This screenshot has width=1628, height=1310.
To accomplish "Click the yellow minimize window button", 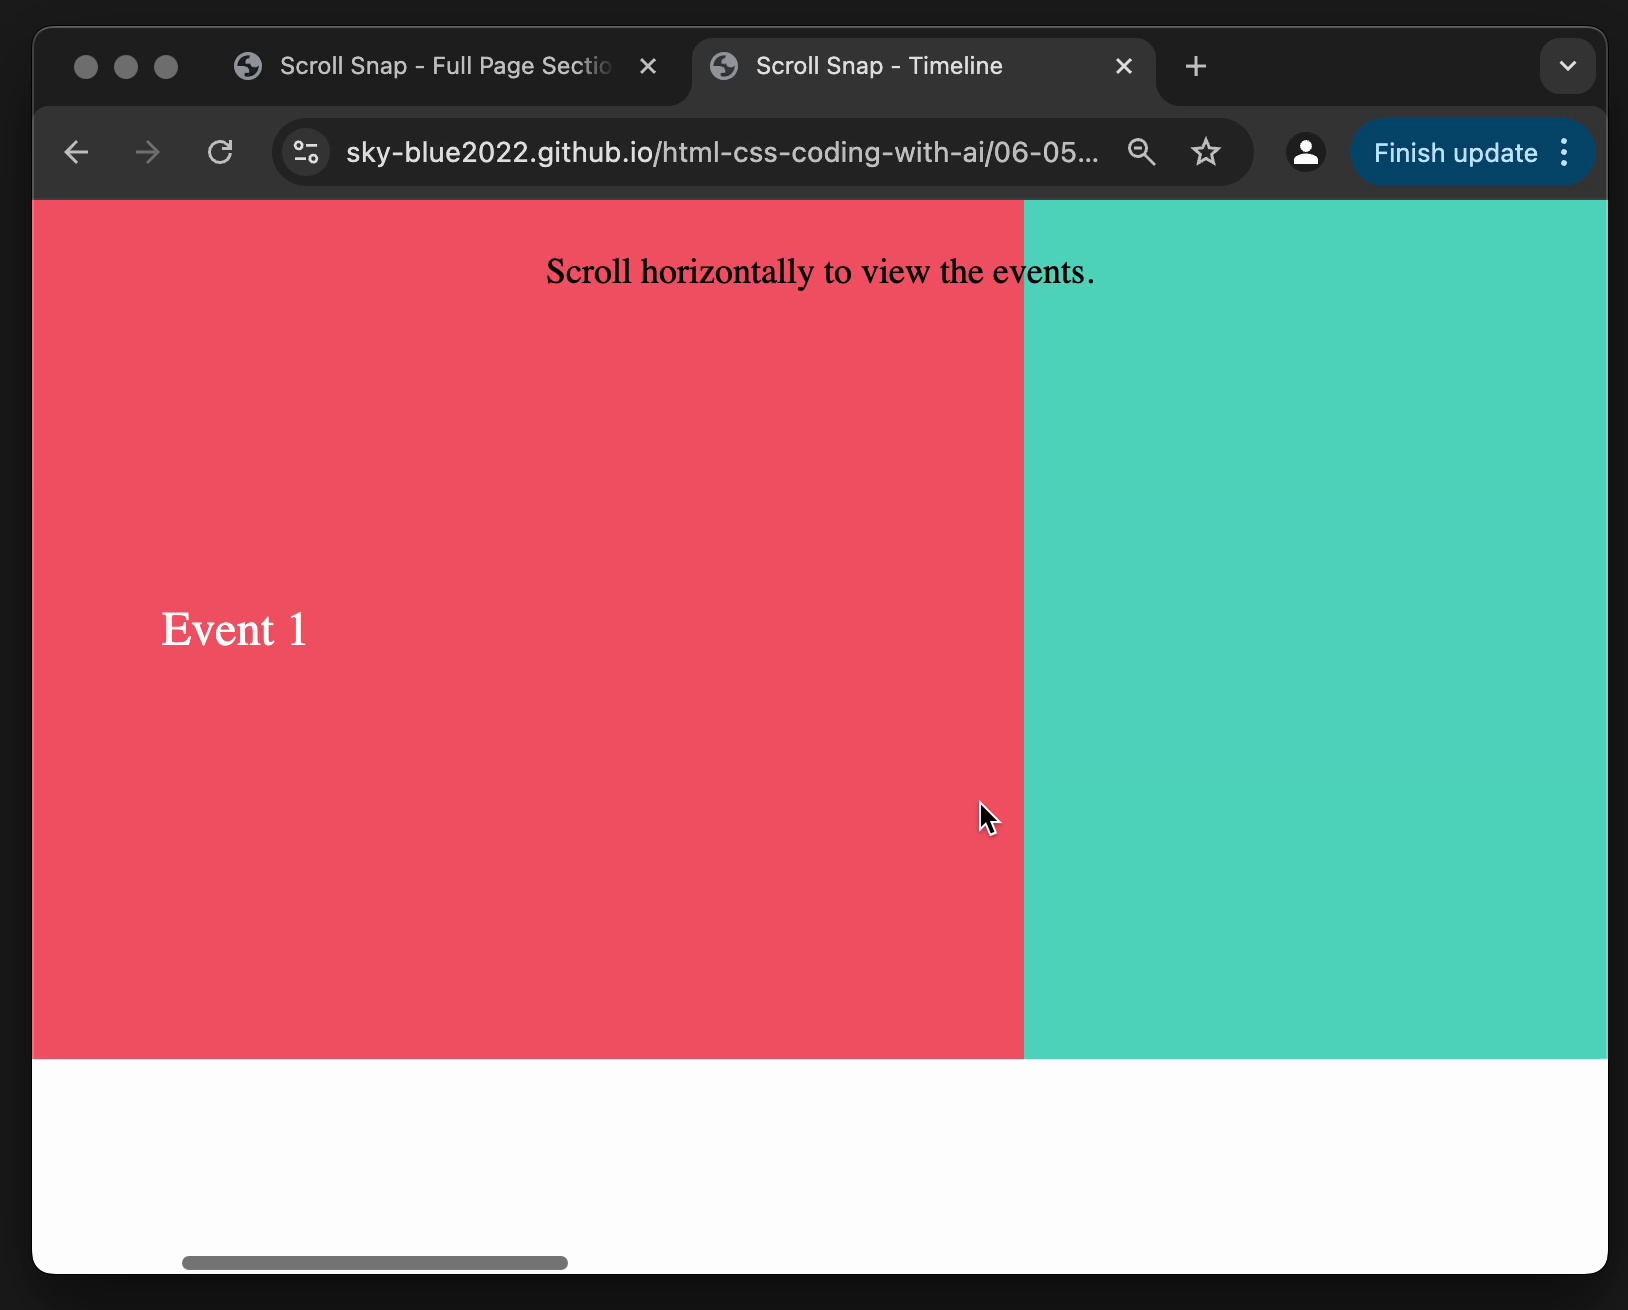I will [126, 66].
